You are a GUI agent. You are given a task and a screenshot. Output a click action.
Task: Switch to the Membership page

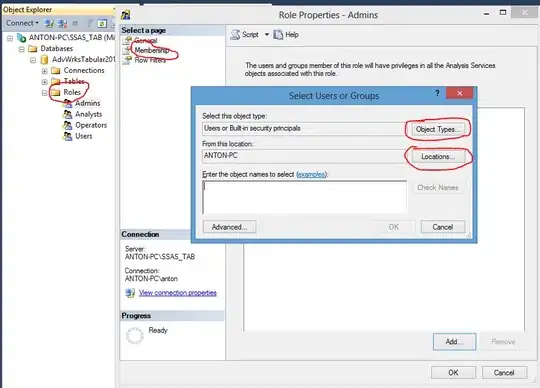pos(152,50)
